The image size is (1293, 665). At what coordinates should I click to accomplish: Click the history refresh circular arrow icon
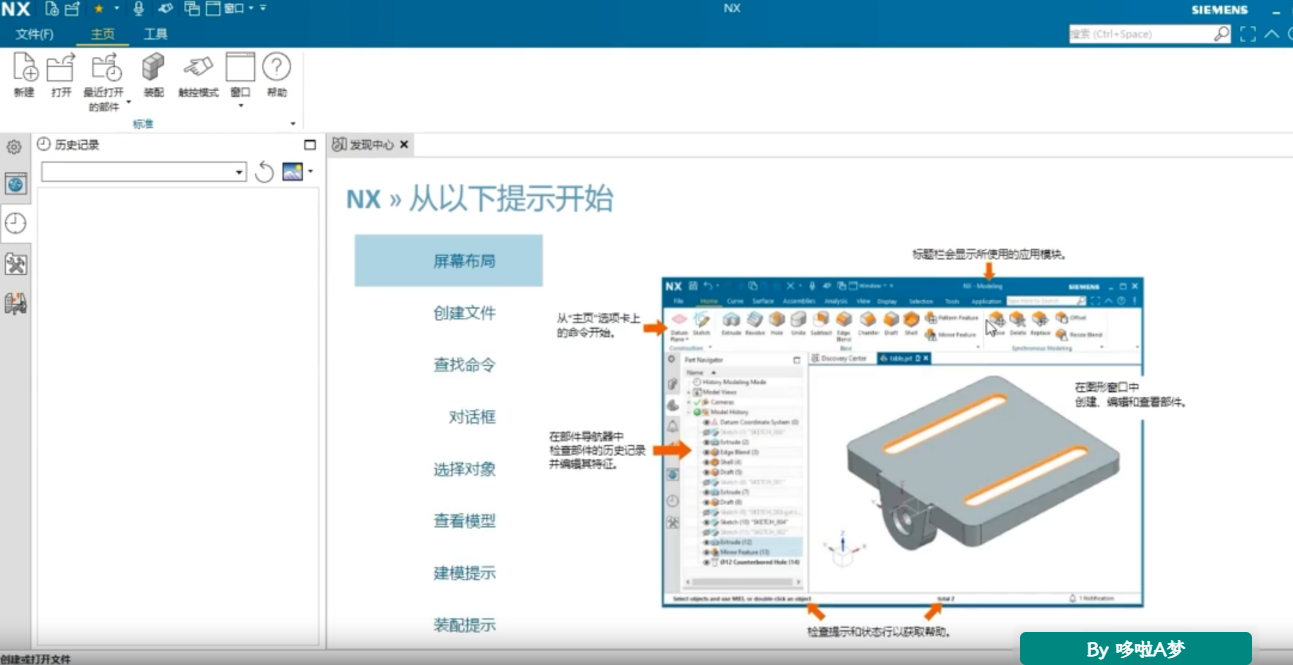264,172
